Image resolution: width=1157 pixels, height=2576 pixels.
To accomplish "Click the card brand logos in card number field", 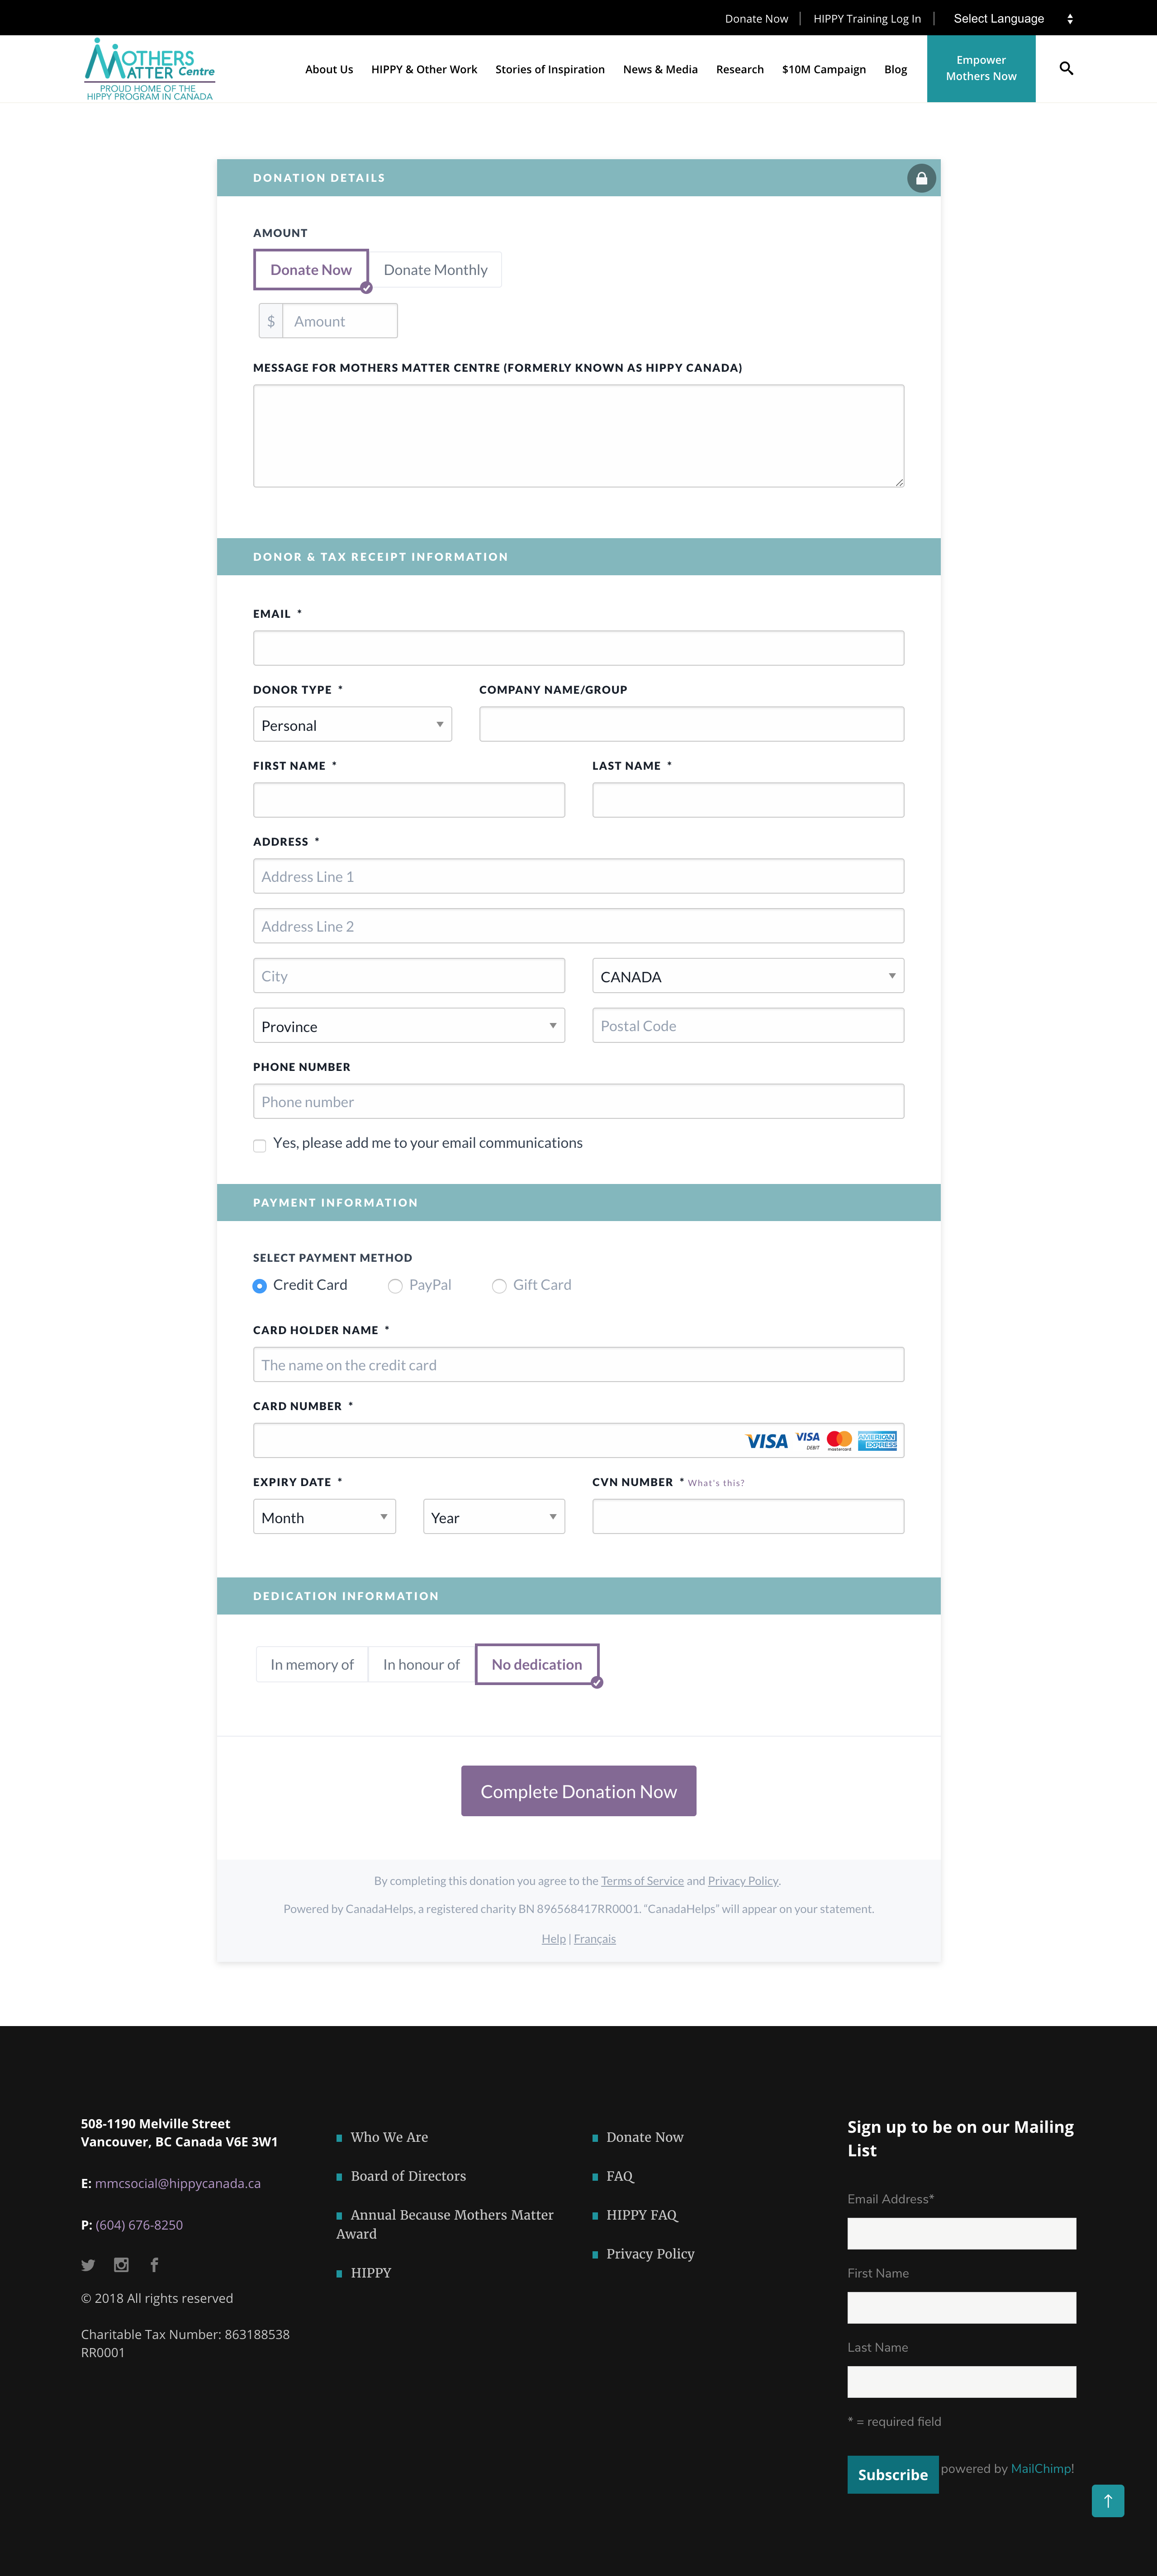I will (821, 1440).
